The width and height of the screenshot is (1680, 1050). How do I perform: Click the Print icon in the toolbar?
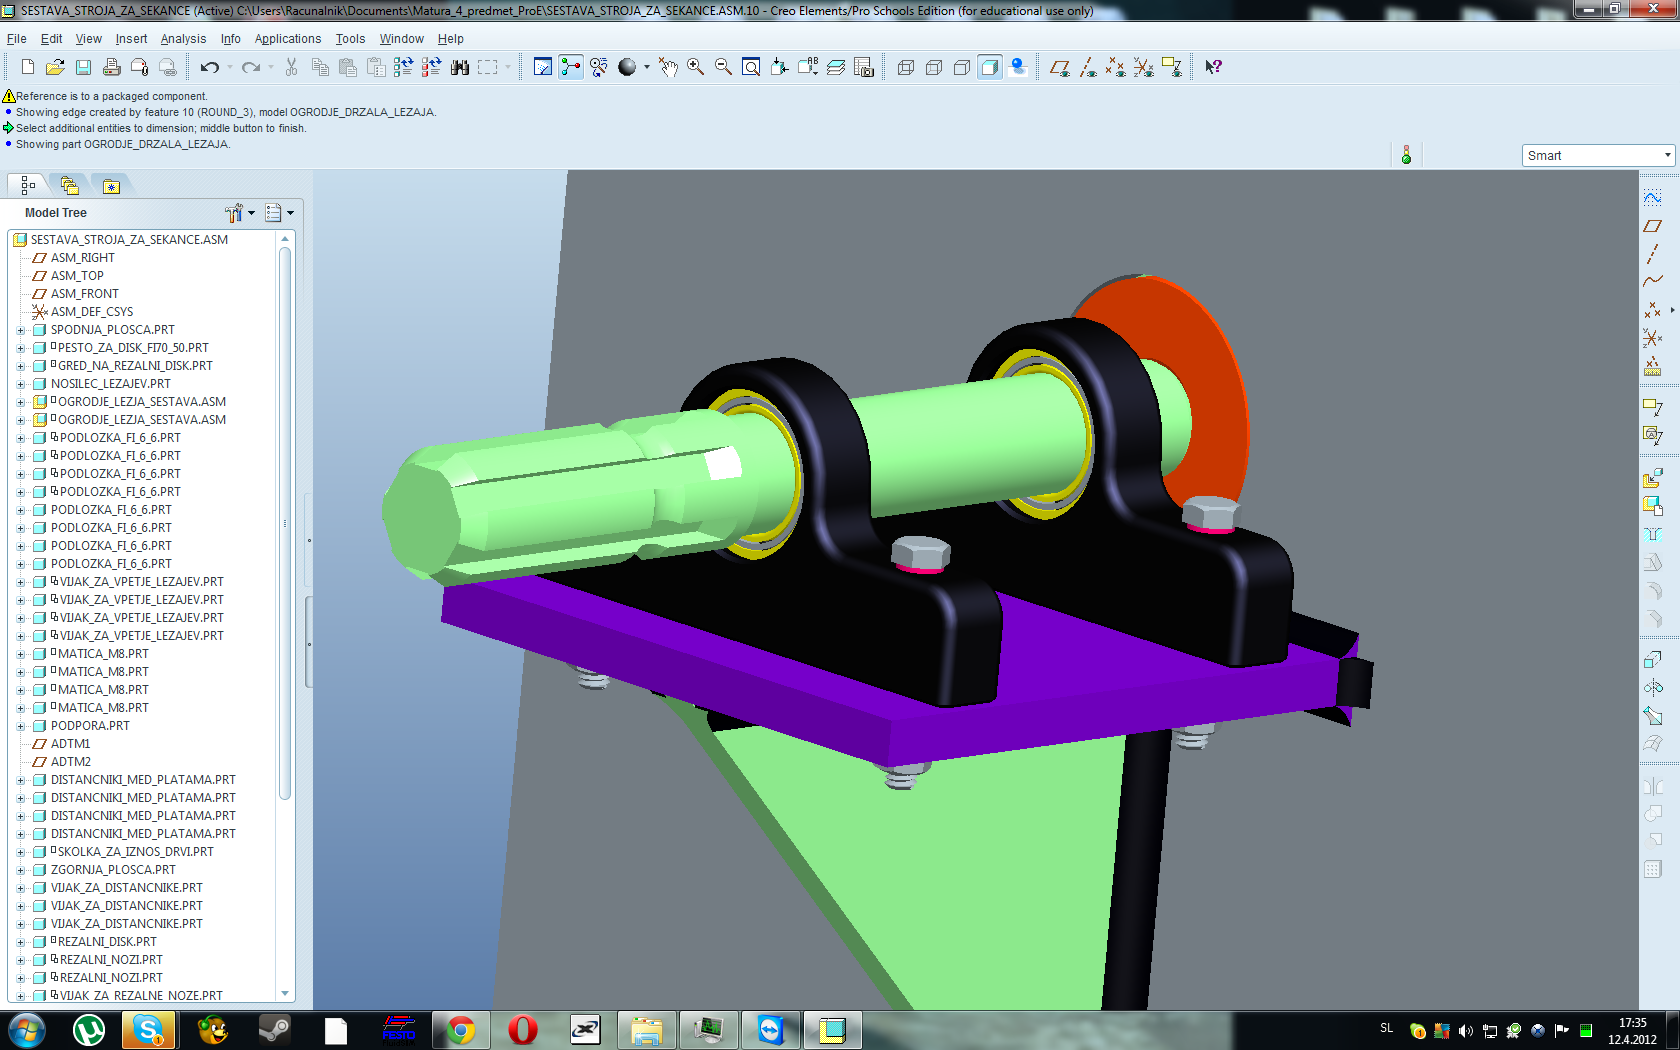(112, 67)
